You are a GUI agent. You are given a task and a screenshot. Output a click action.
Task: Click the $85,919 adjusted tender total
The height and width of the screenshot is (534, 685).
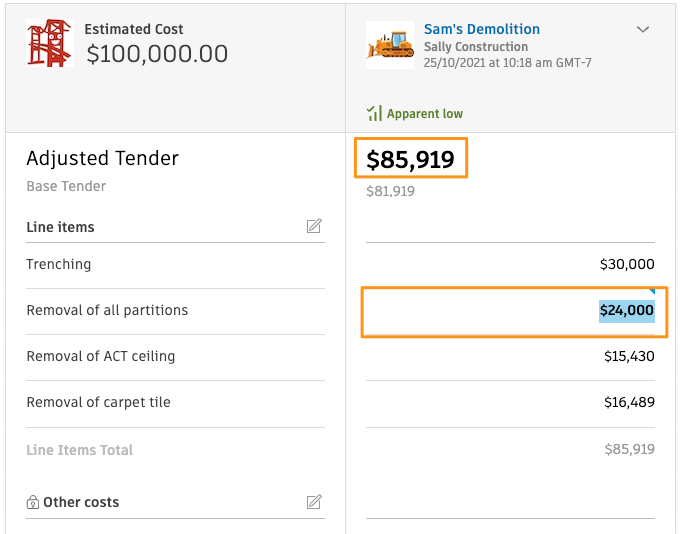click(410, 159)
